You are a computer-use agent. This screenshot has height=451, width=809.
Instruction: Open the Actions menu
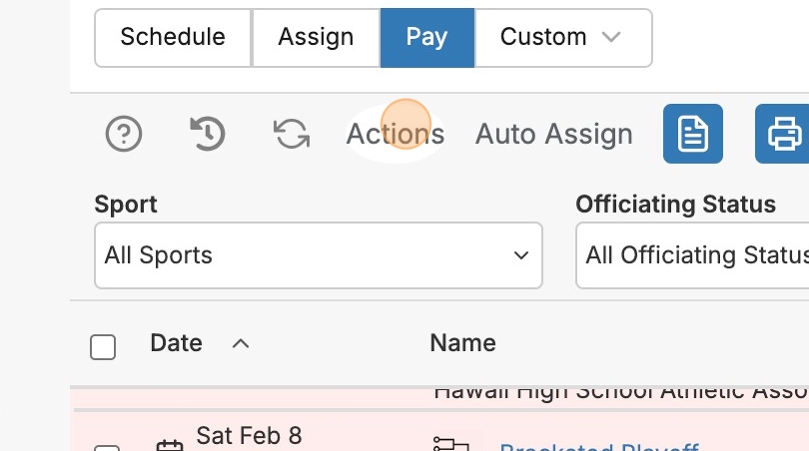(x=395, y=134)
